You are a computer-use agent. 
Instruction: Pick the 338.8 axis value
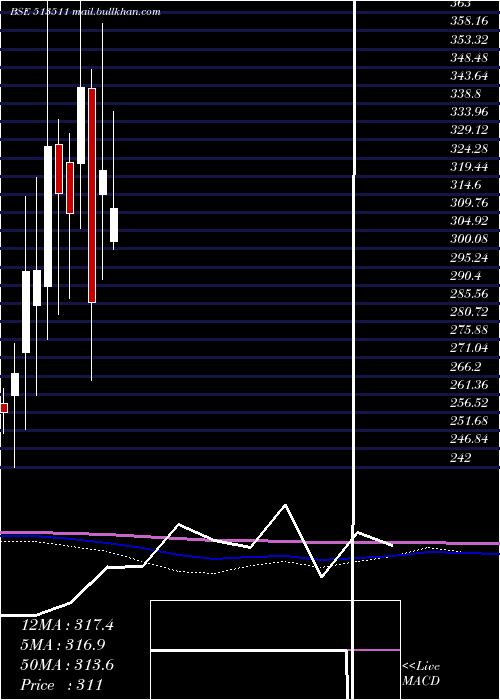[x=465, y=94]
